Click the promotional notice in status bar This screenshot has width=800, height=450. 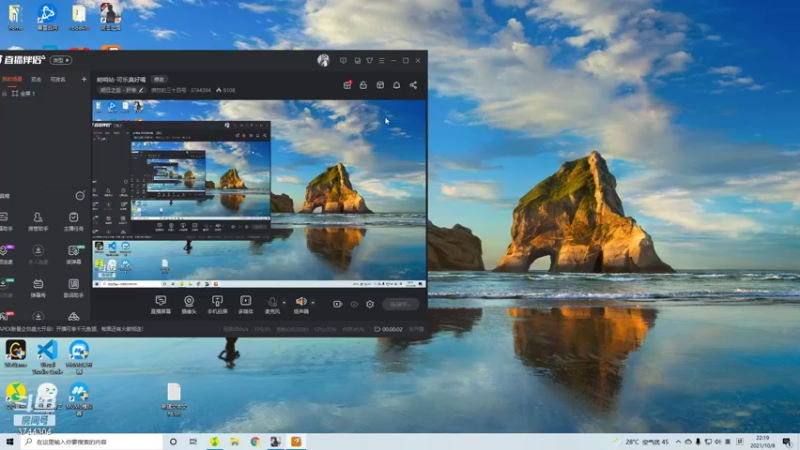tap(71, 329)
